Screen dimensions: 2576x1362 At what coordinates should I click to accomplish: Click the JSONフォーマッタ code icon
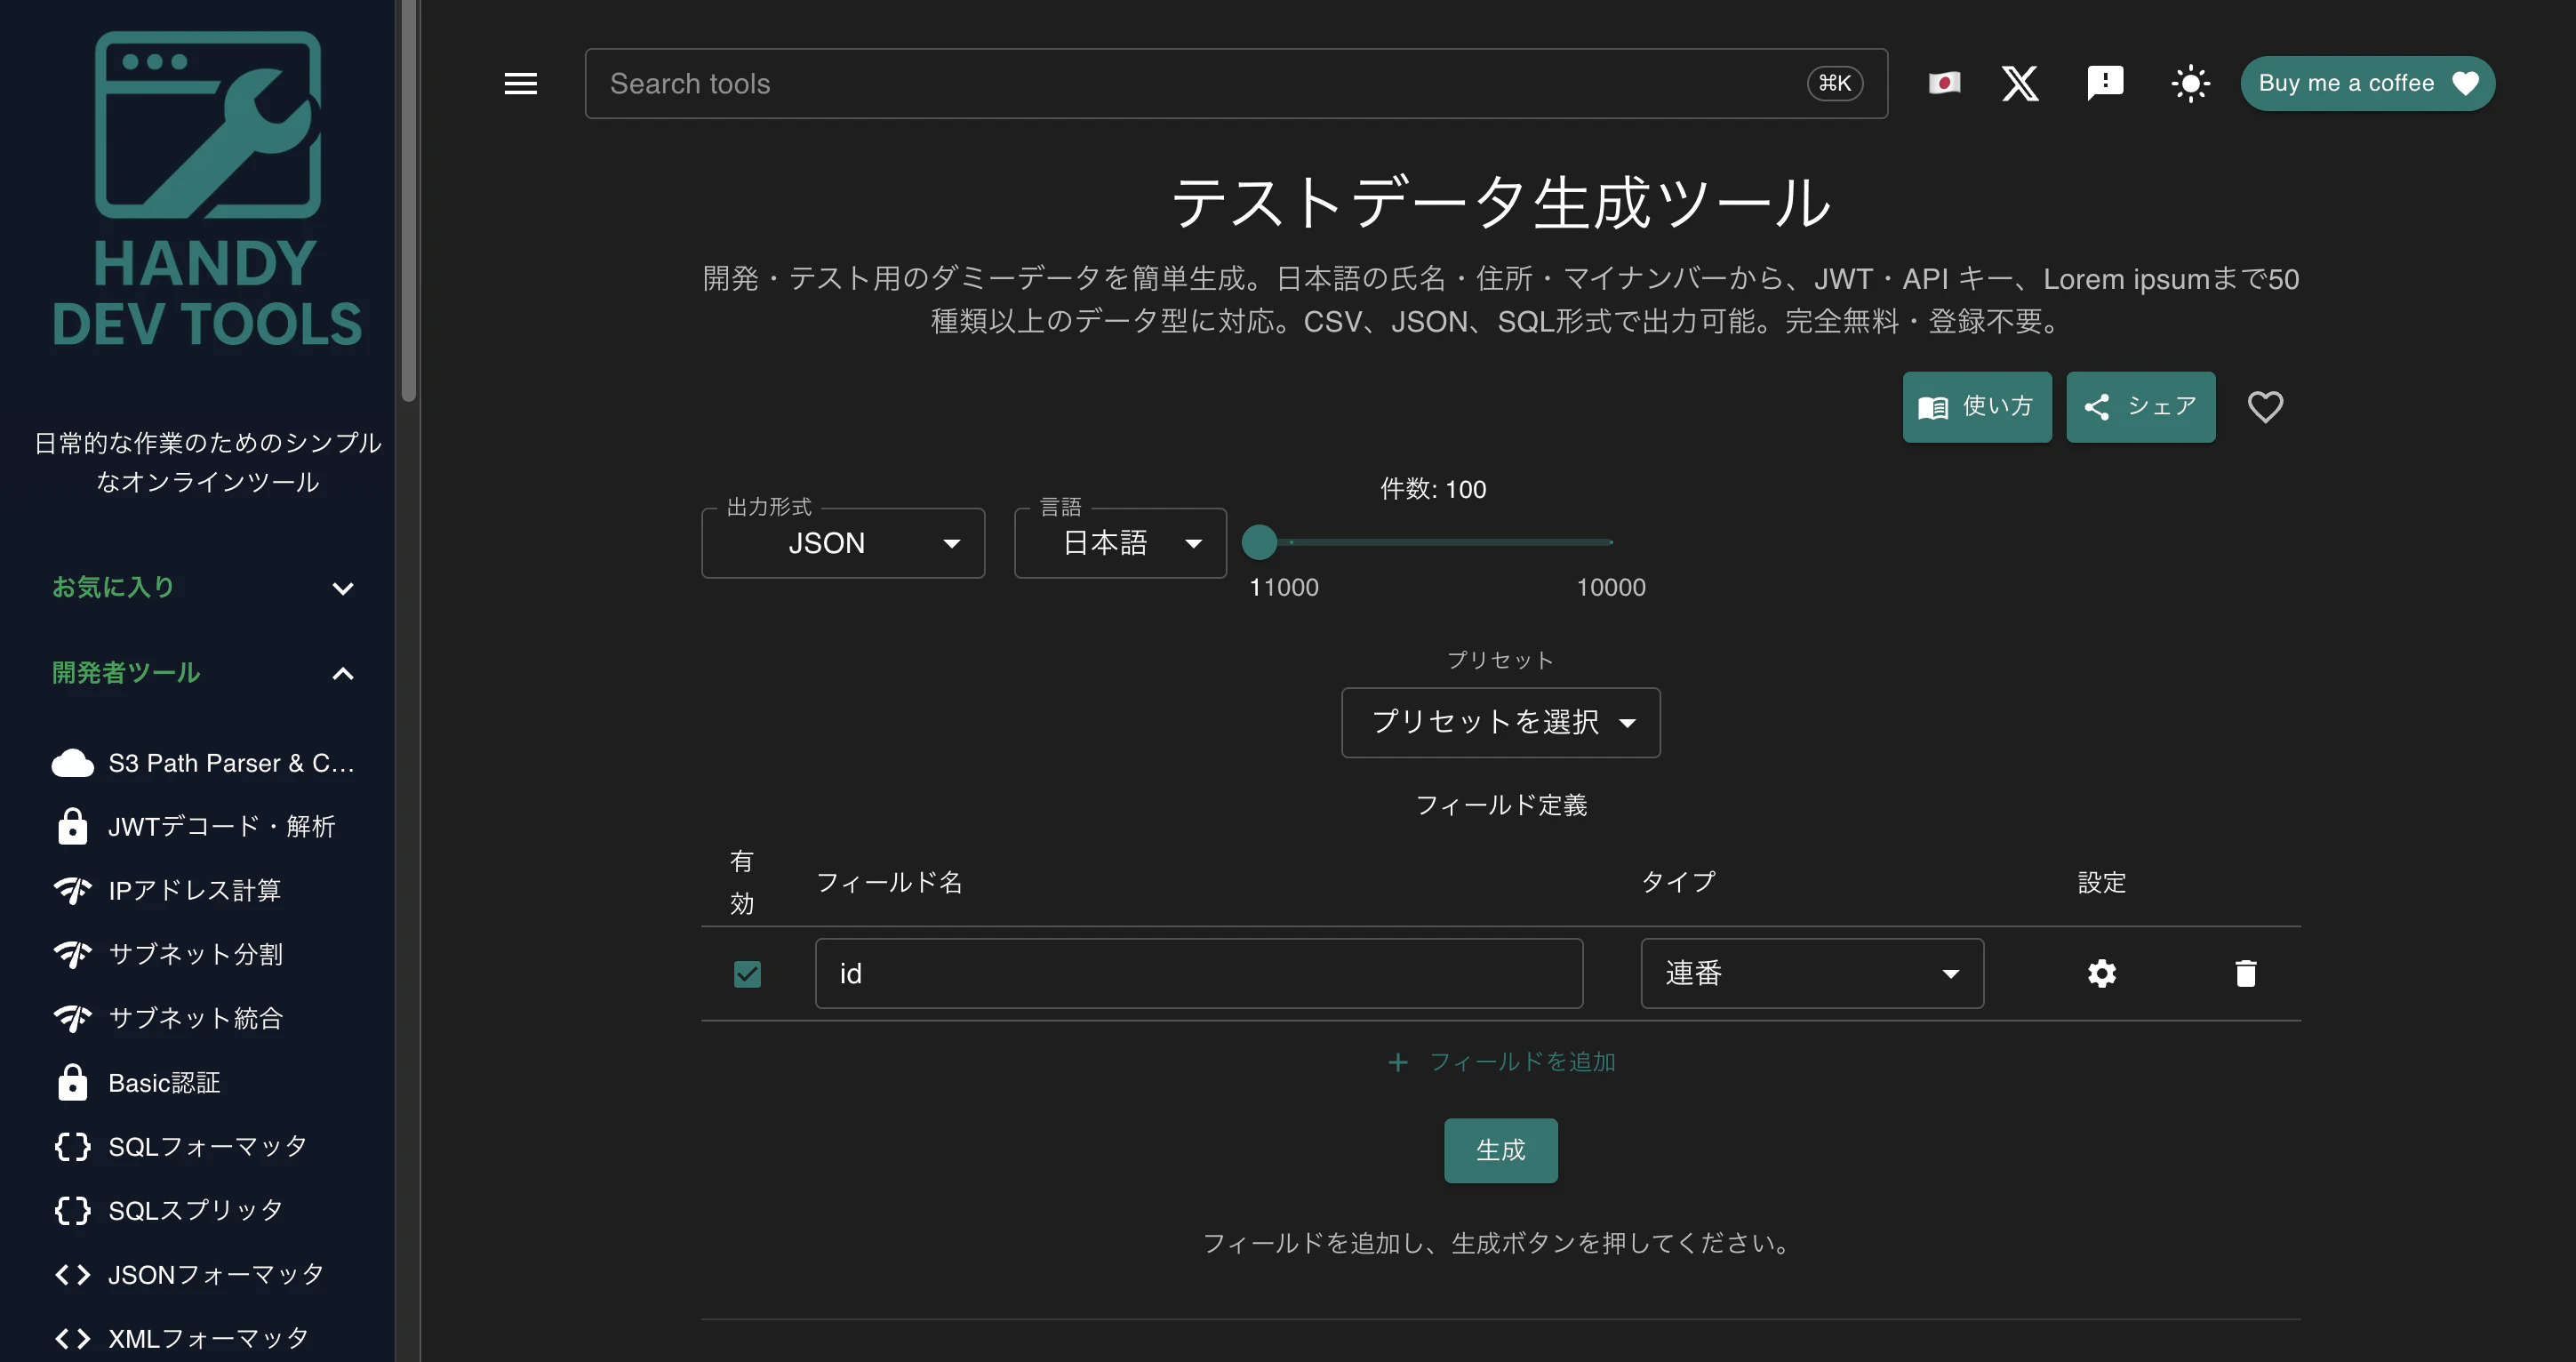click(72, 1274)
